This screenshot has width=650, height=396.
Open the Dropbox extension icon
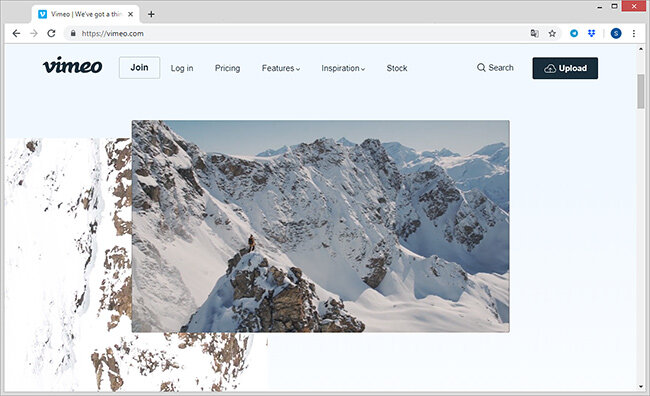[x=592, y=34]
